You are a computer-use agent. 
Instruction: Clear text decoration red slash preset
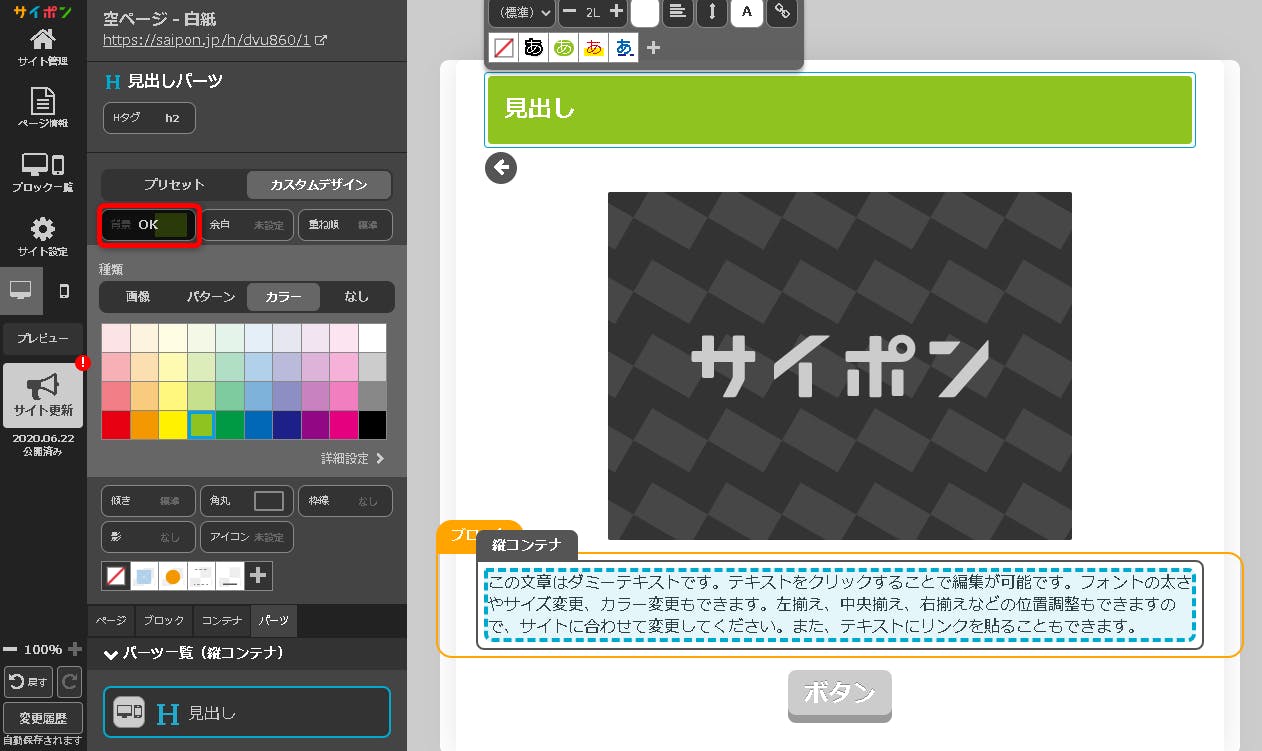coord(504,47)
